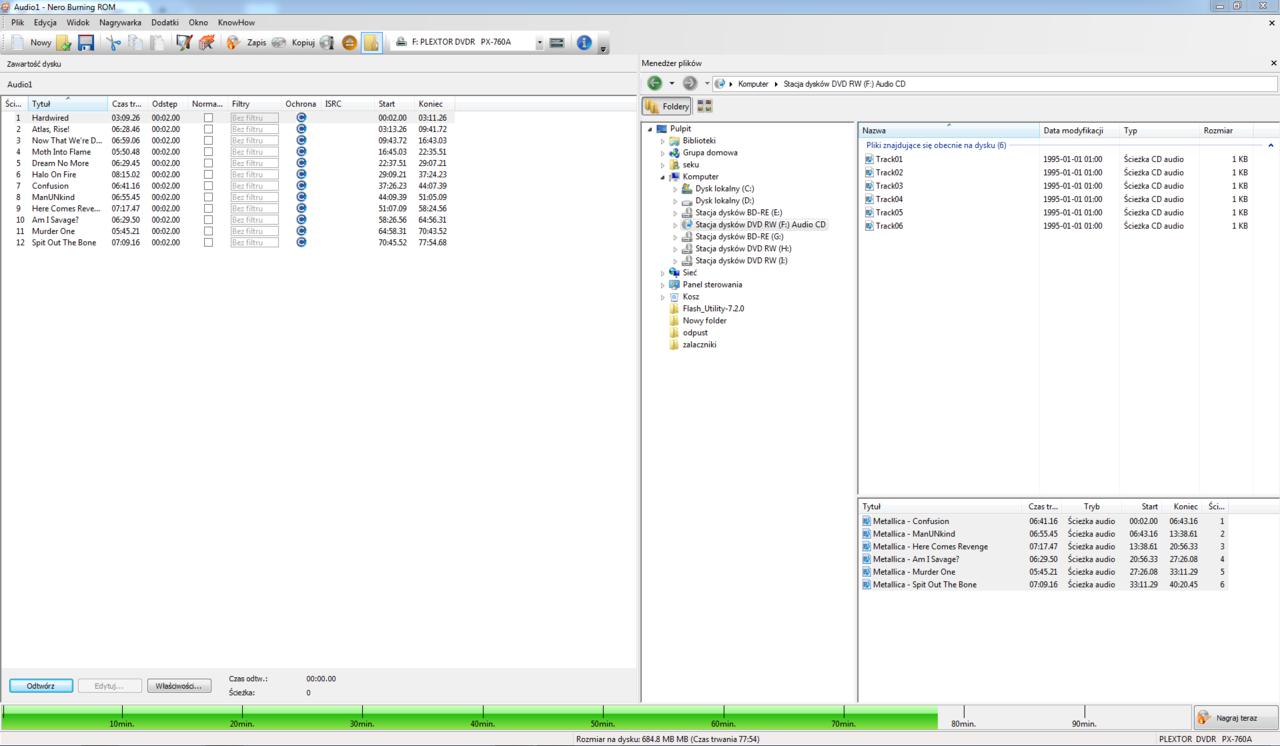
Task: Expand the Grupa domowa tree node
Action: 662,153
